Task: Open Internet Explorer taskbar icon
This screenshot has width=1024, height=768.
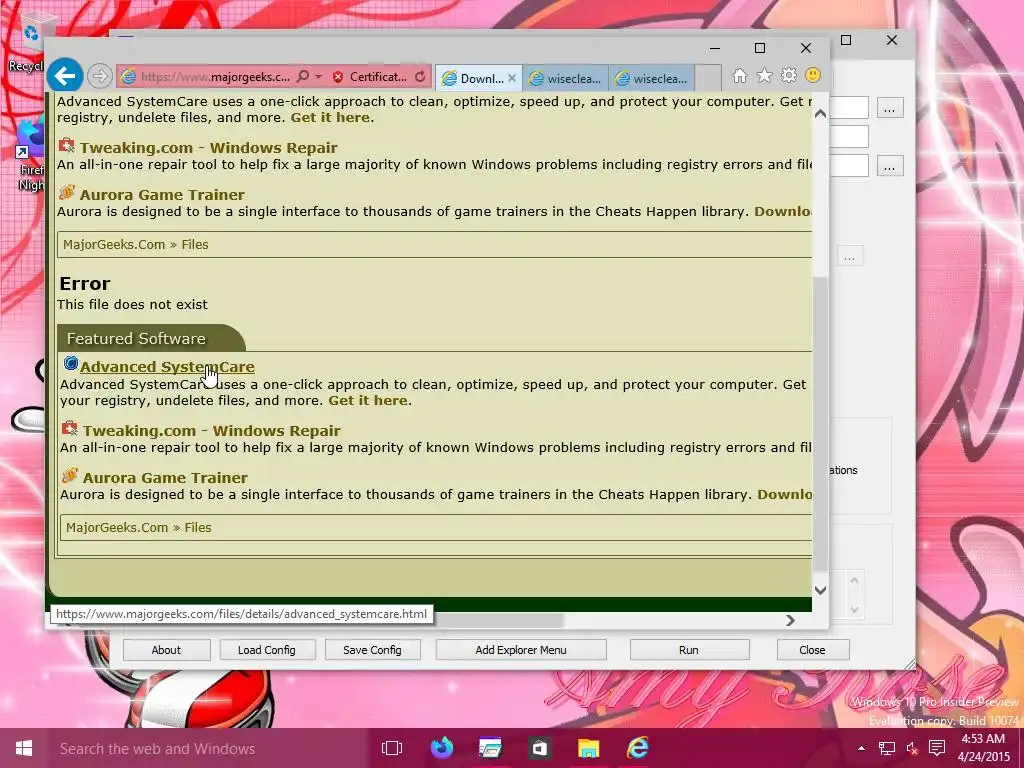Action: point(637,748)
